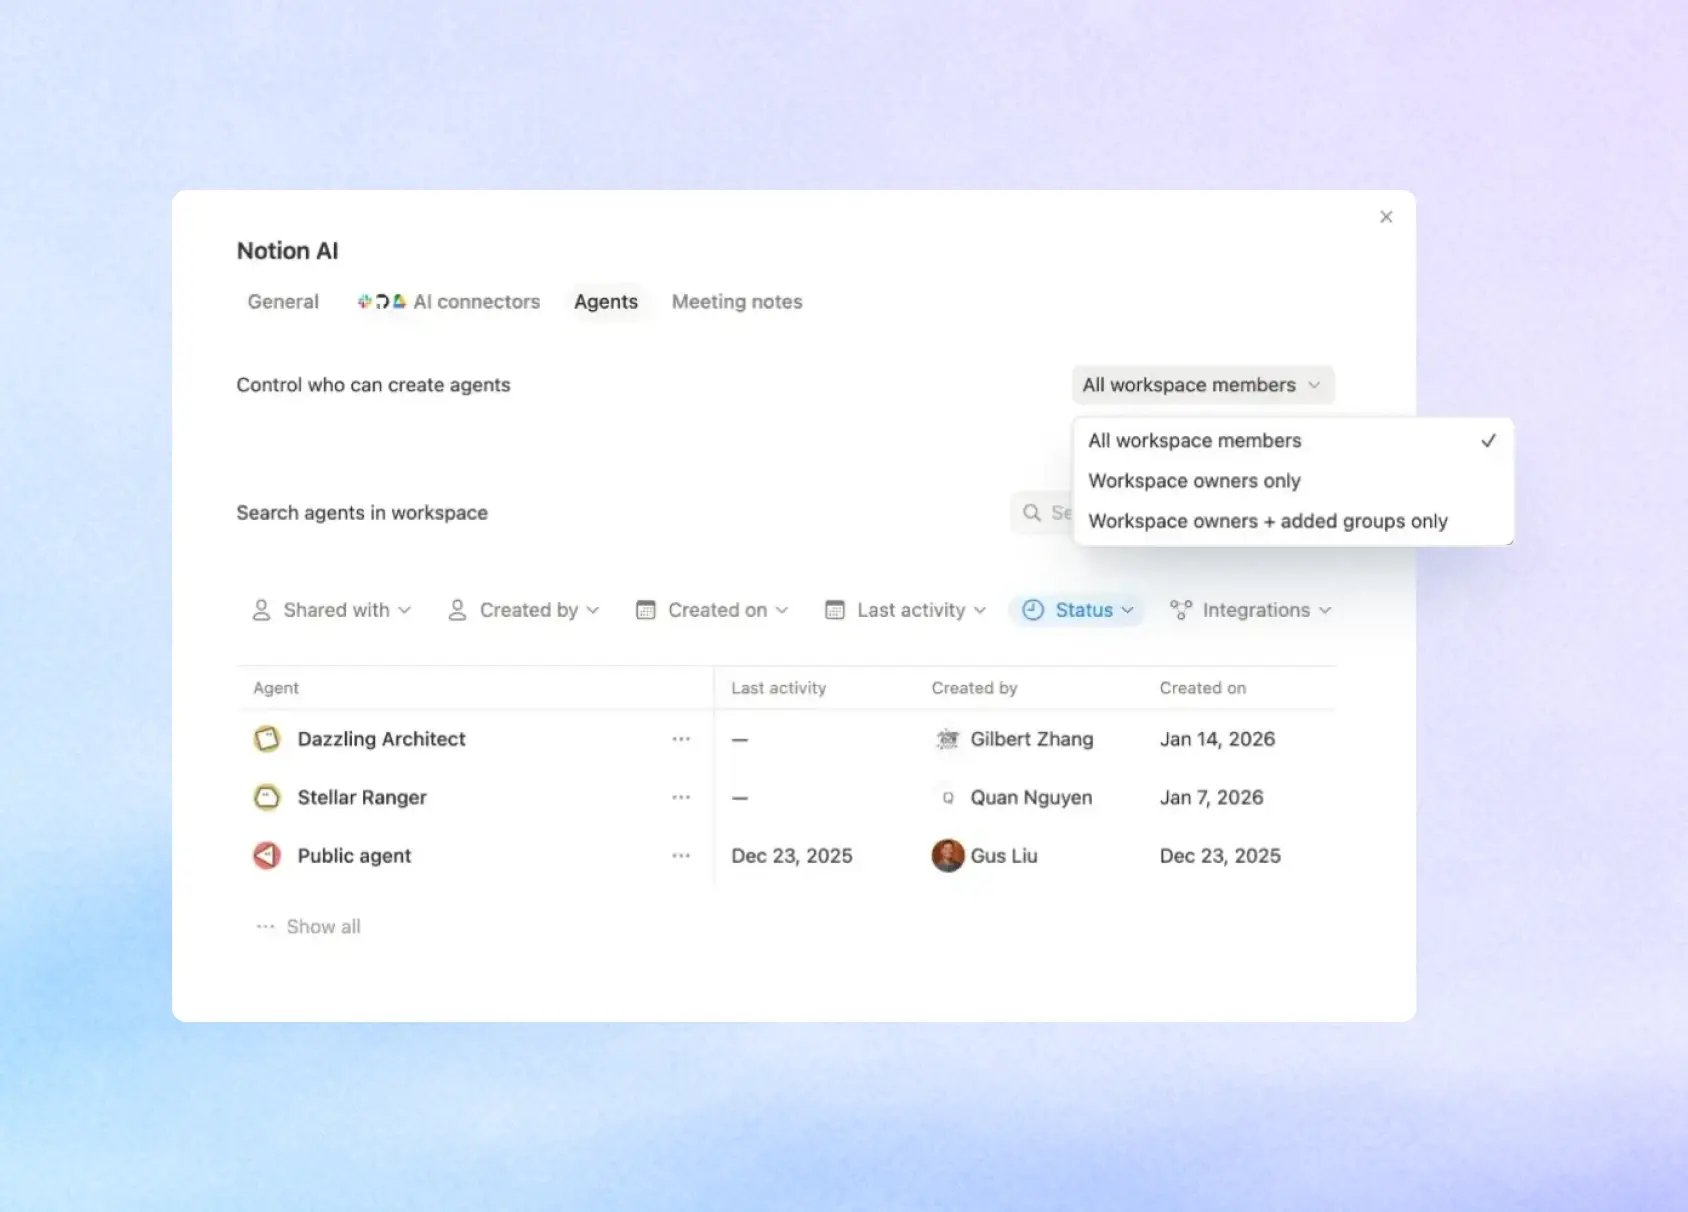Open more options for Public agent
Screen dimensions: 1688x1212
(681, 856)
